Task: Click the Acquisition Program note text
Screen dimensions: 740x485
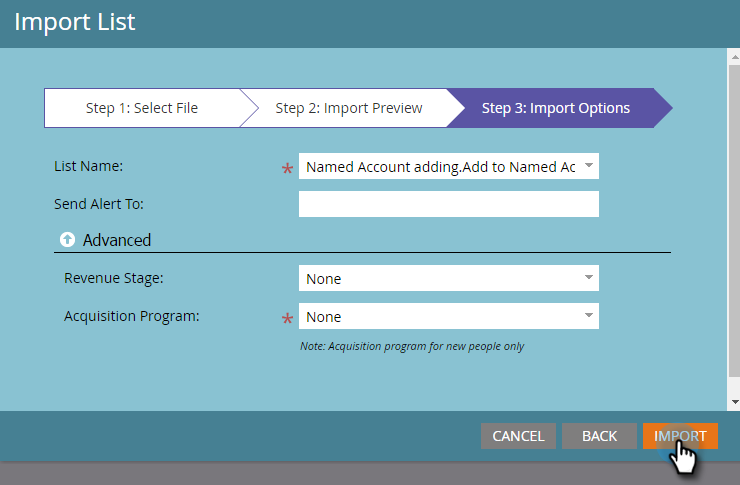Action: 412,346
